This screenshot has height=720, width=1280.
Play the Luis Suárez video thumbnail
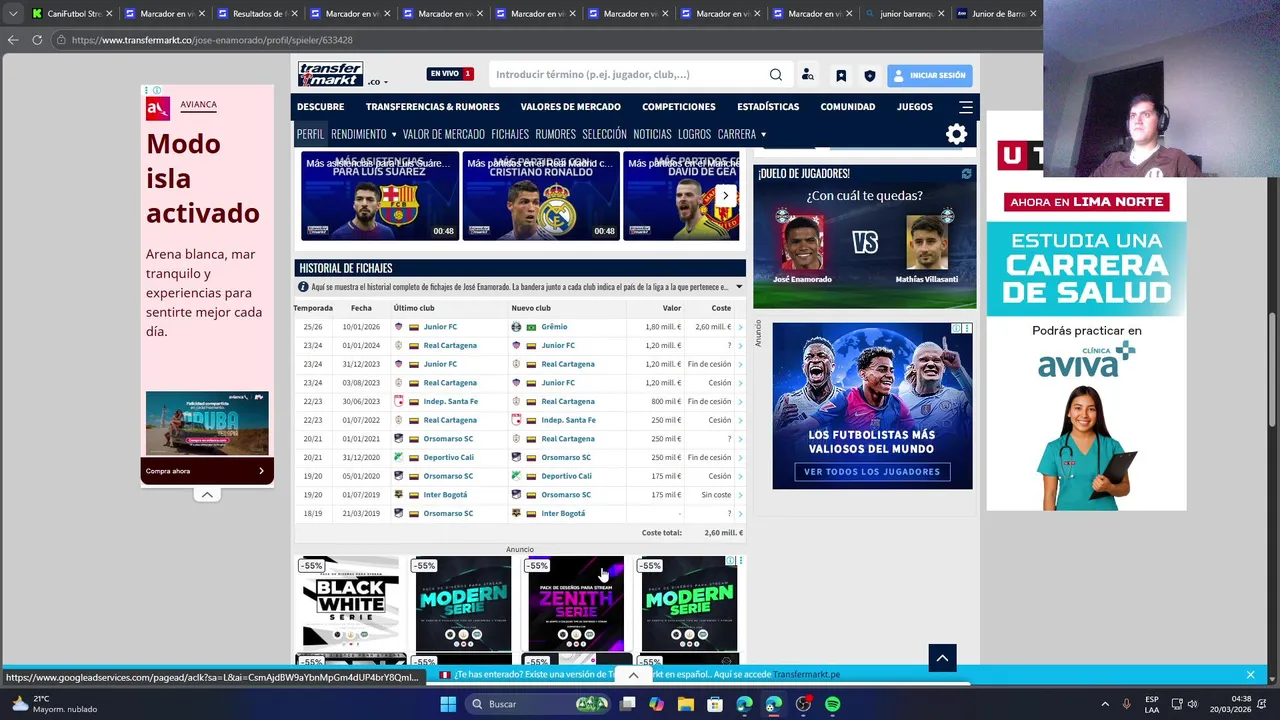(x=380, y=196)
